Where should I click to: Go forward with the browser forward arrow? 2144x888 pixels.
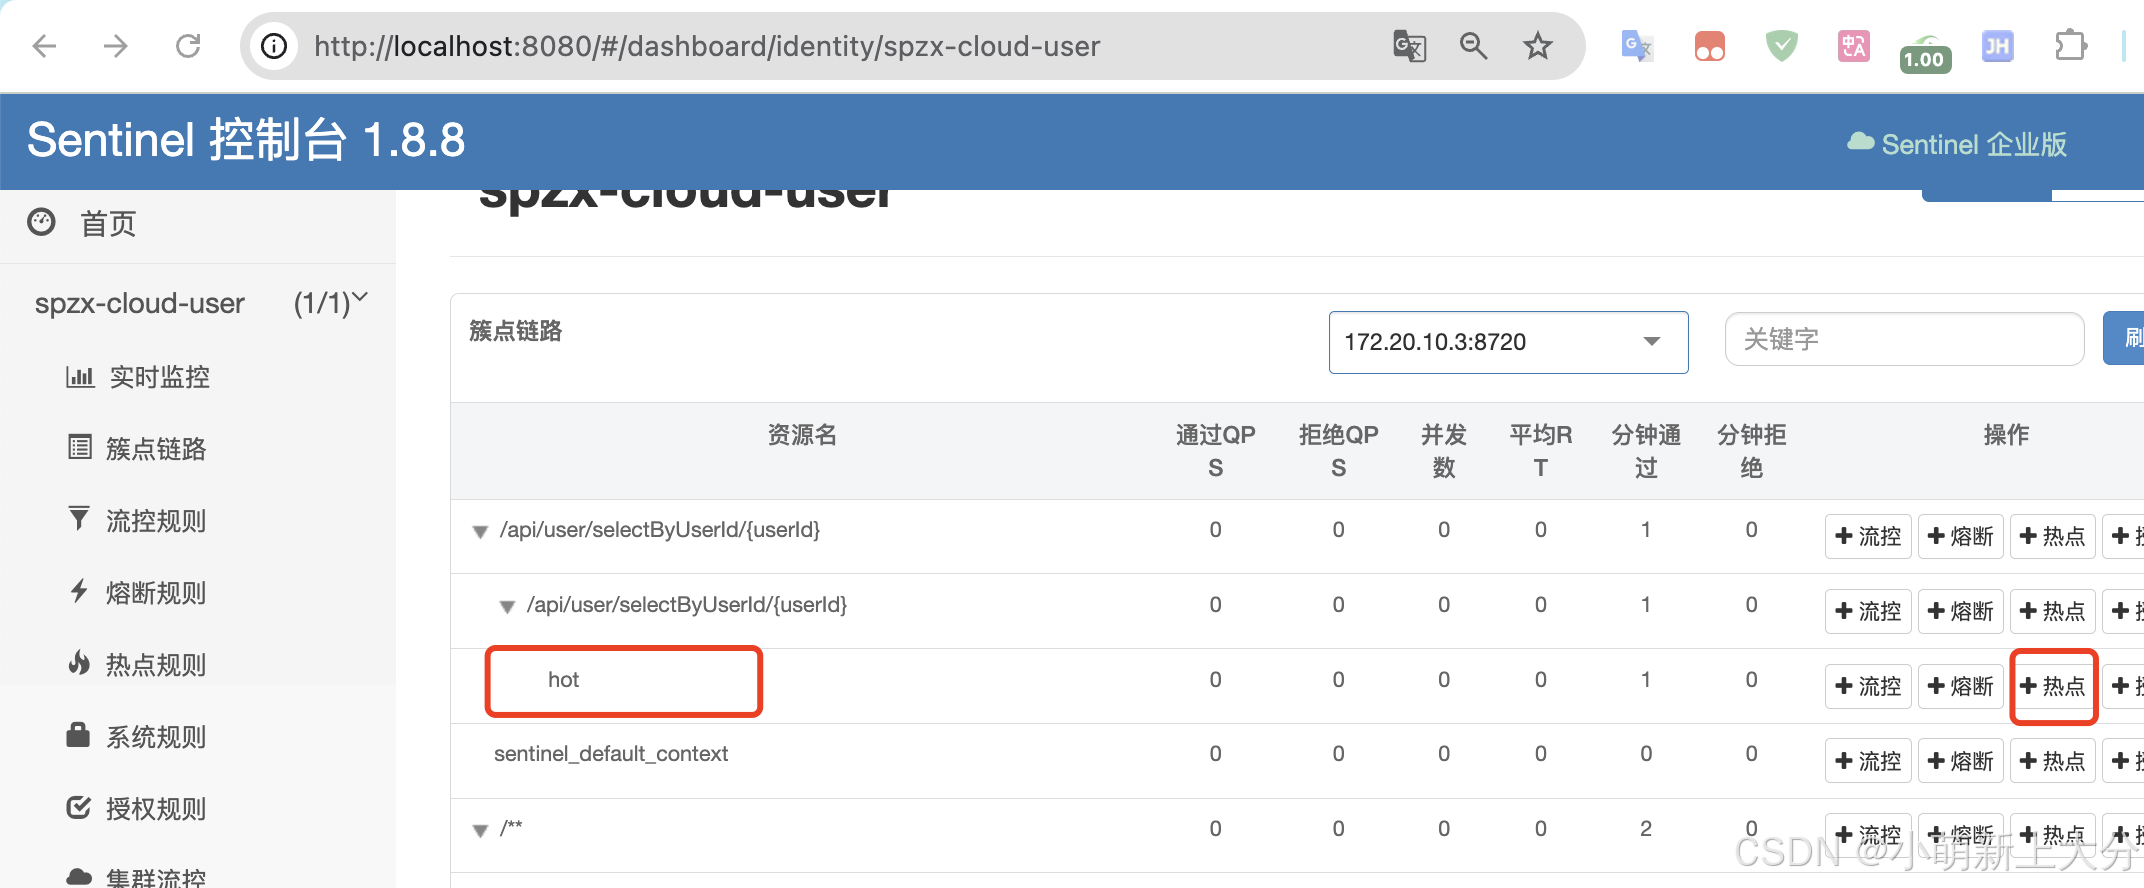click(116, 46)
